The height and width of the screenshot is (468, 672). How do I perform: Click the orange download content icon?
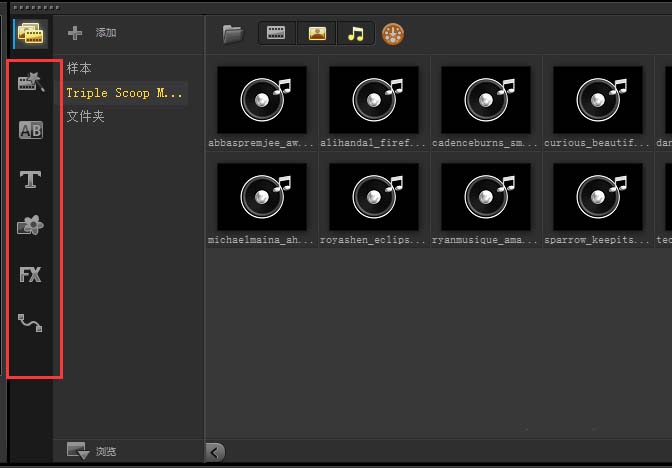coord(393,34)
